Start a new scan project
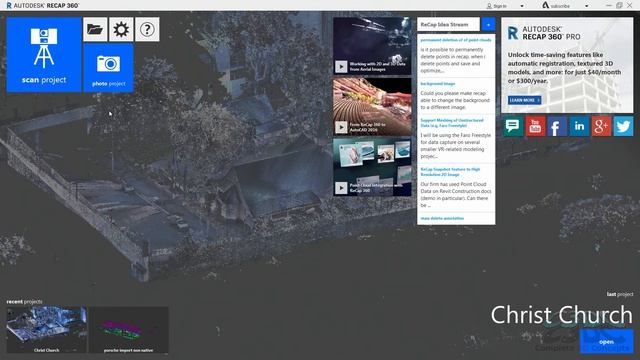This screenshot has width=640, height=360. coord(44,55)
